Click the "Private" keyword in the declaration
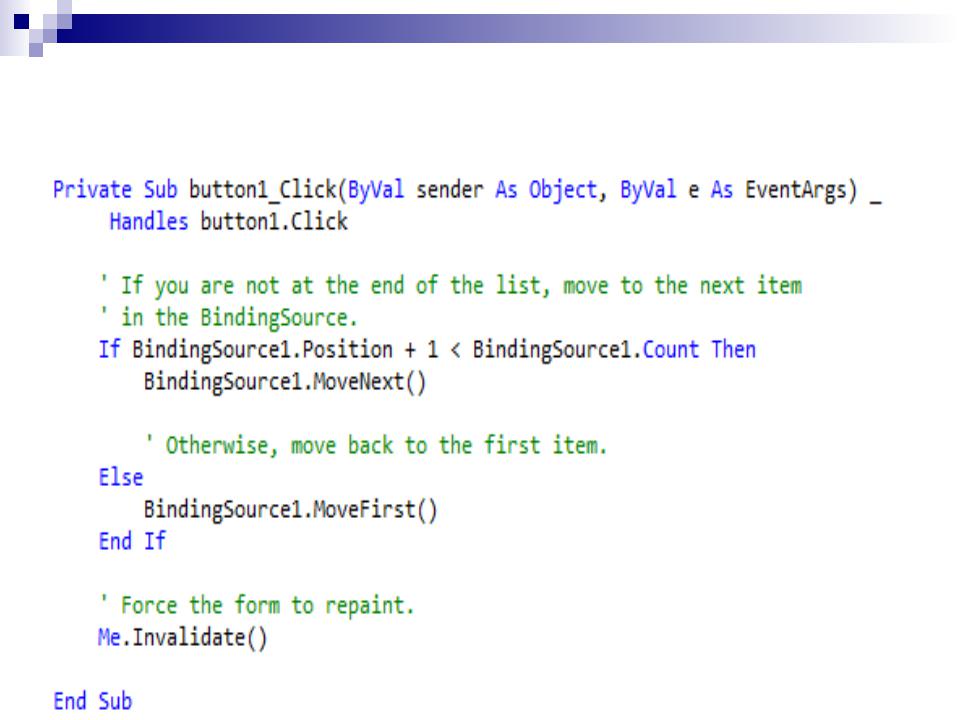This screenshot has height=720, width=960. [92, 190]
